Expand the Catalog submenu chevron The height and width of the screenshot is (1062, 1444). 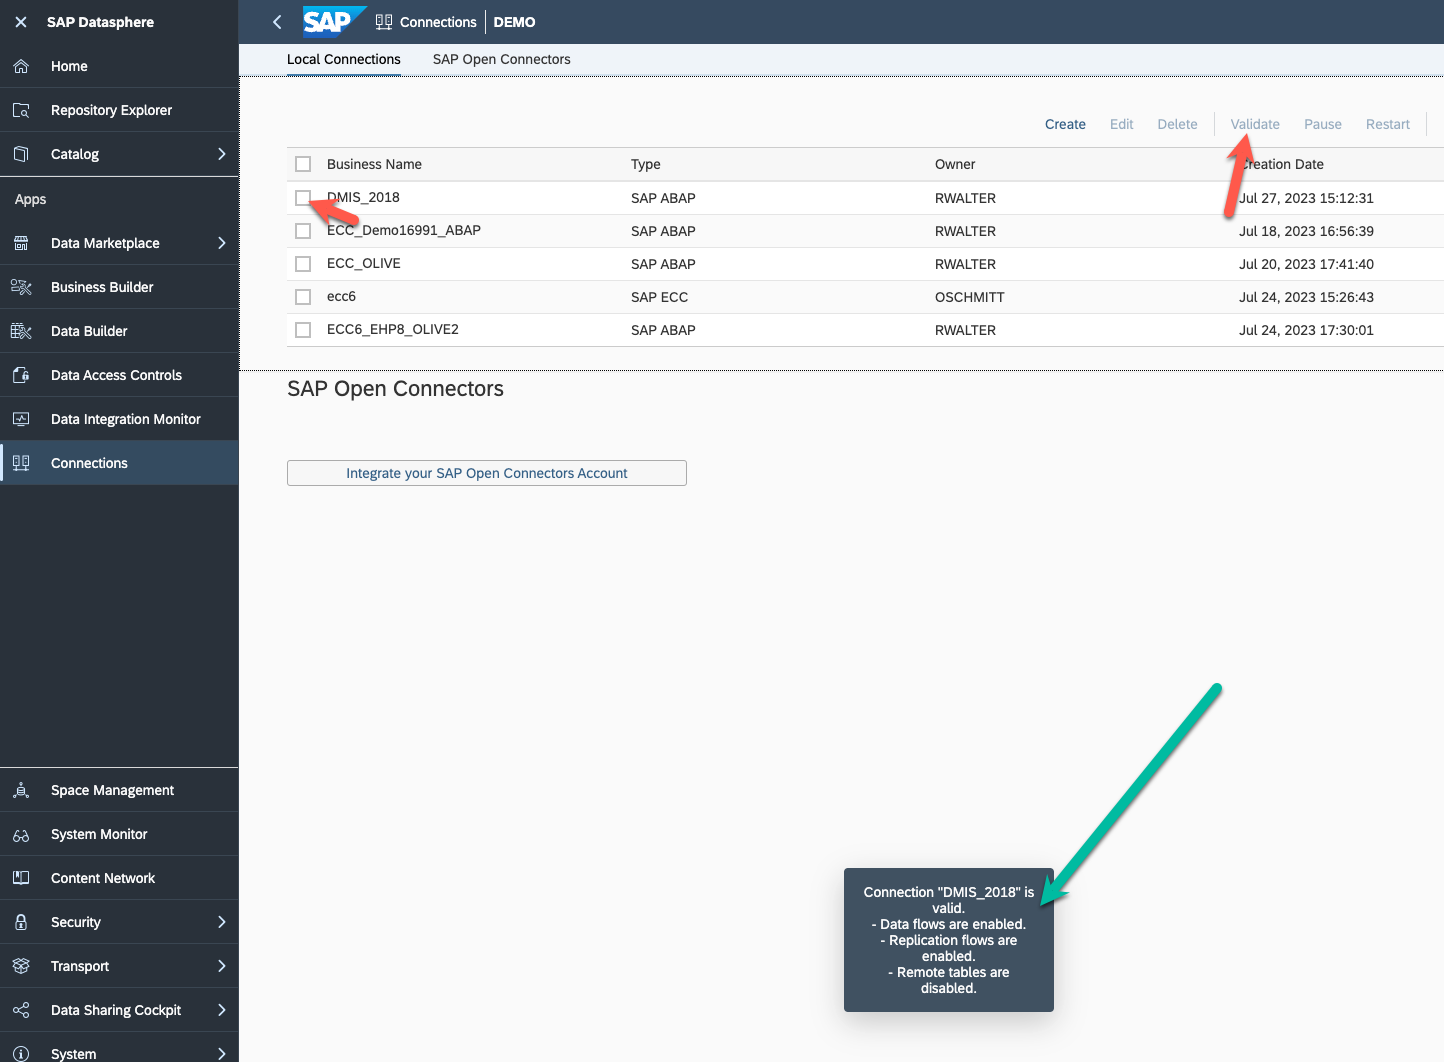click(221, 154)
